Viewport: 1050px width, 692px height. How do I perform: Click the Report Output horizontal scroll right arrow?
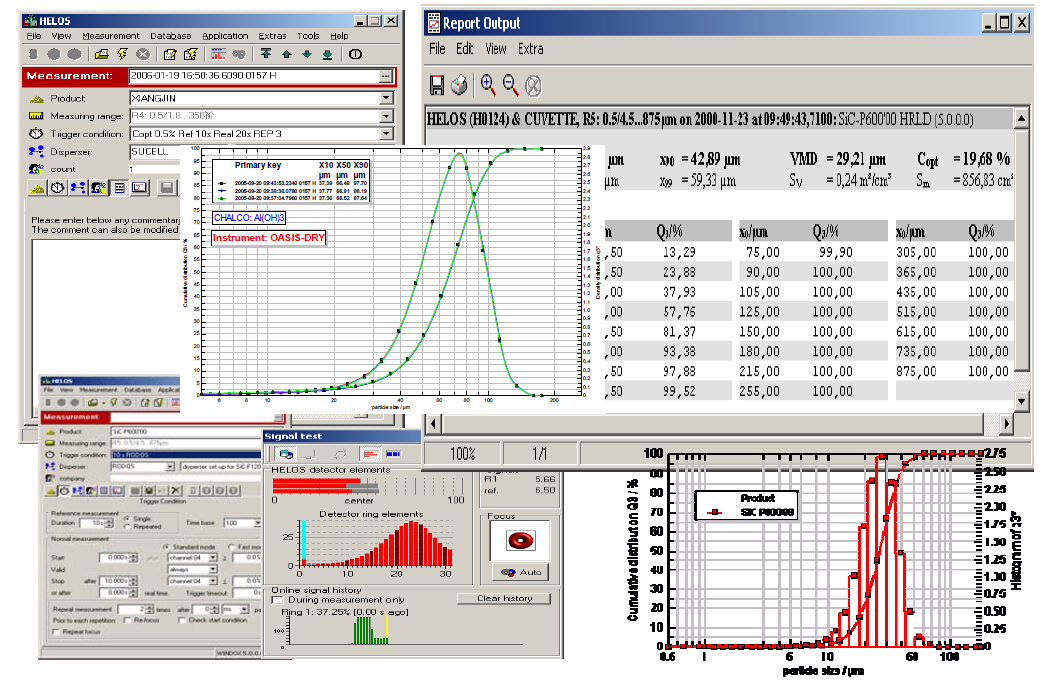(x=1006, y=424)
